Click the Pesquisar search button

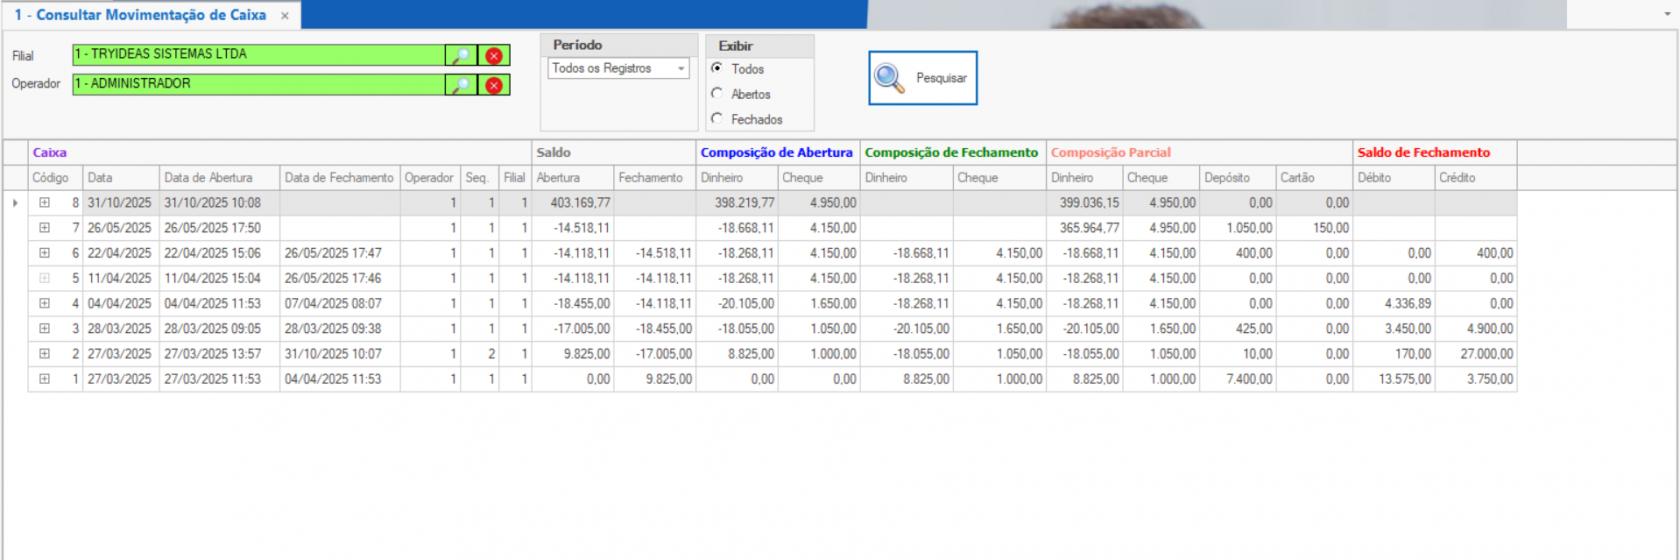tap(922, 78)
